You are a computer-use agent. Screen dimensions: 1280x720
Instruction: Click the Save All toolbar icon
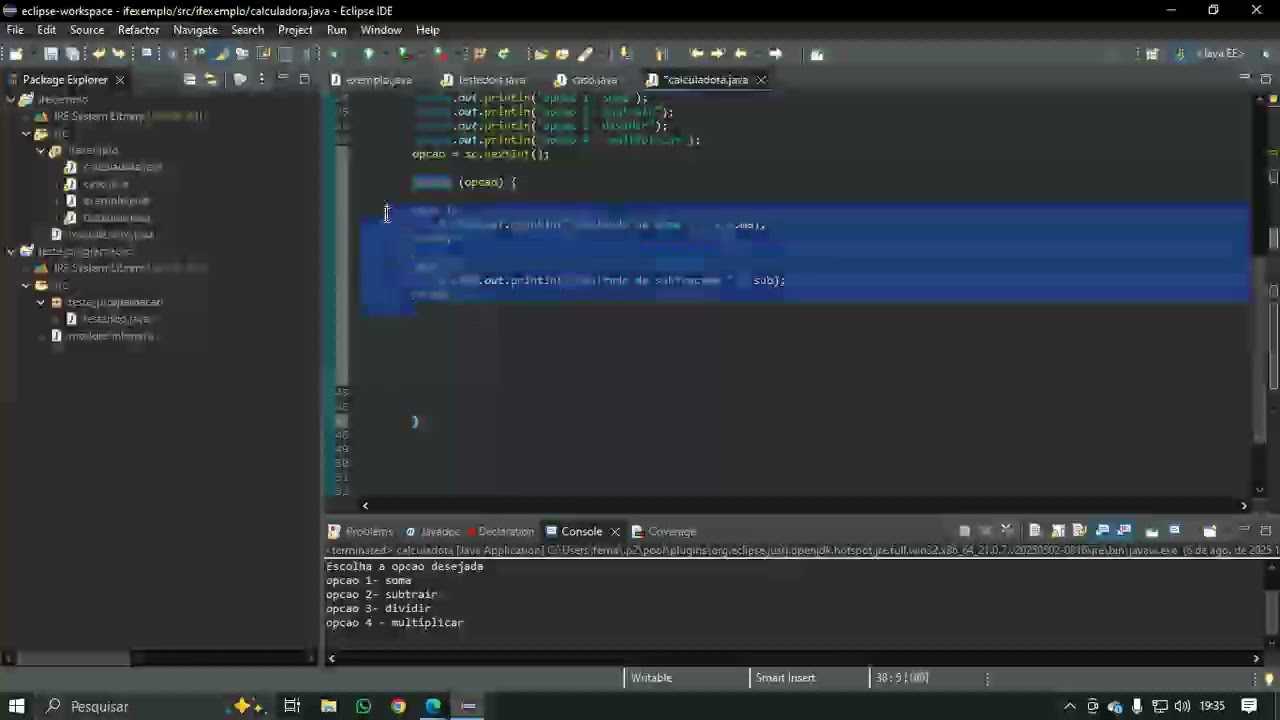coord(73,54)
